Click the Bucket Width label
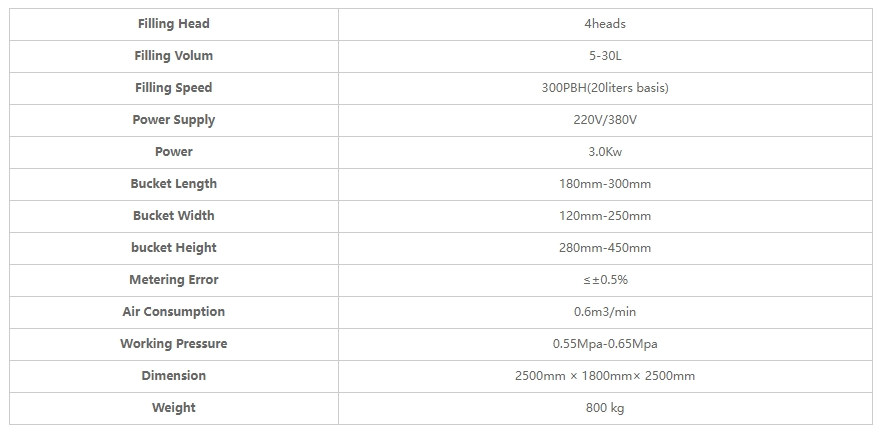Viewport: 881px width, 445px height. pyautogui.click(x=174, y=216)
